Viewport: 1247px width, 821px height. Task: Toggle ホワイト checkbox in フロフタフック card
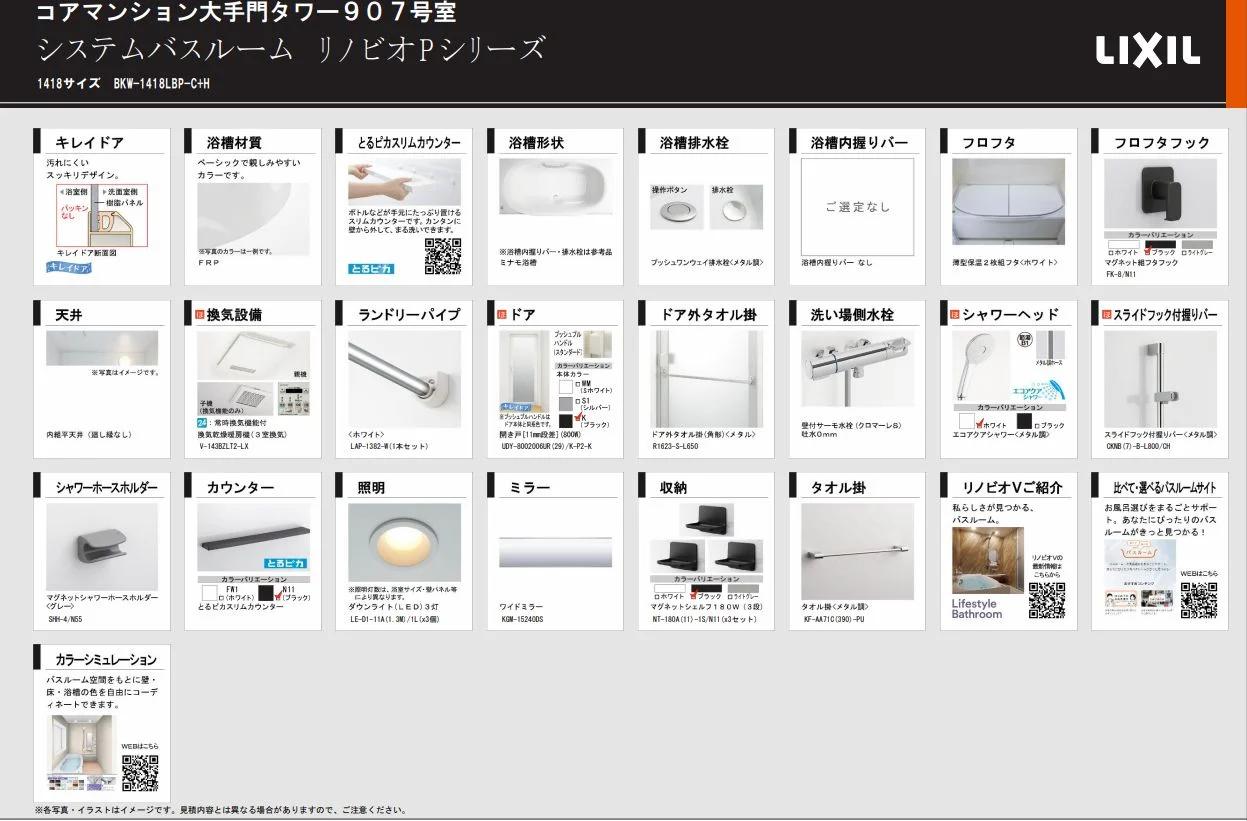point(1110,253)
